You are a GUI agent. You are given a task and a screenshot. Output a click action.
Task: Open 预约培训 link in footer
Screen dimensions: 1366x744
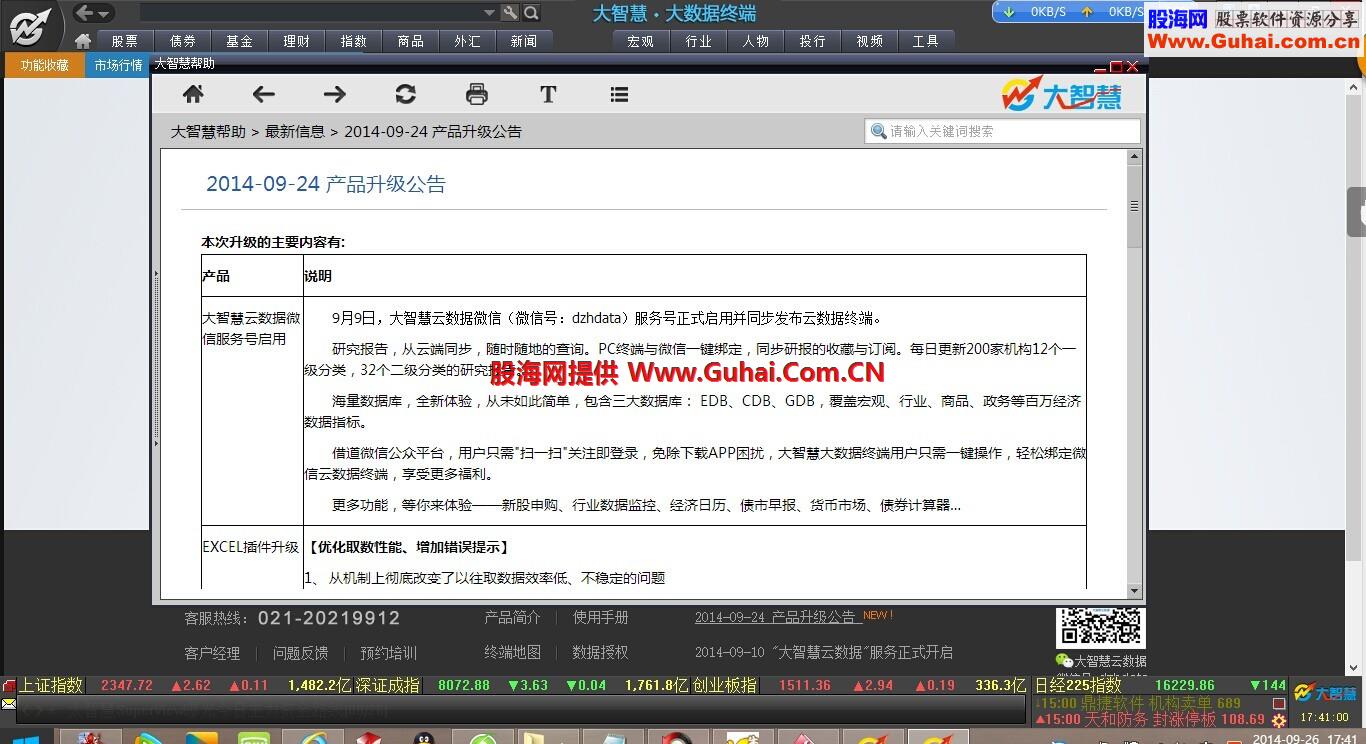tap(389, 653)
